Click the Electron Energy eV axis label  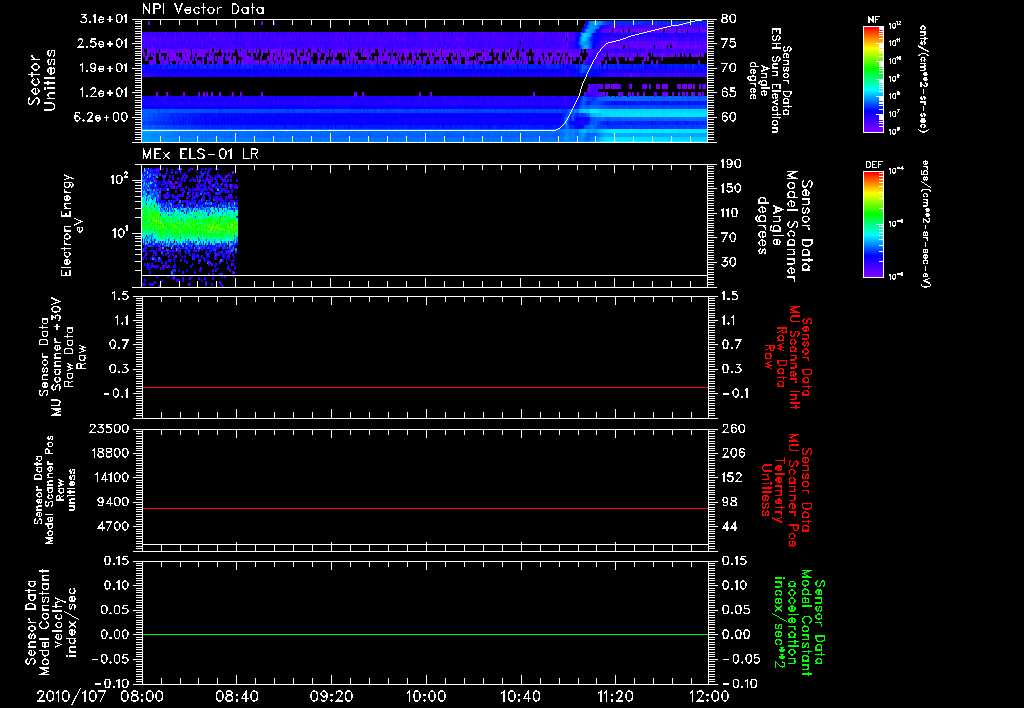click(x=73, y=225)
